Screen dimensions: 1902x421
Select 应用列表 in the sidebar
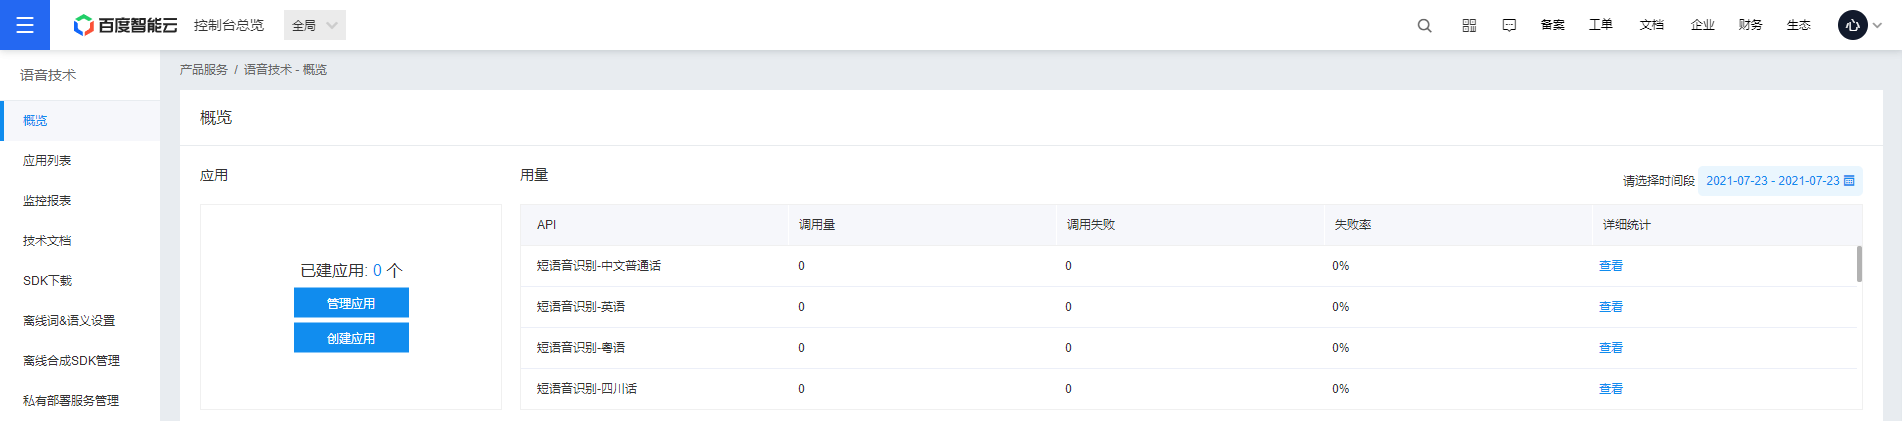tap(80, 160)
